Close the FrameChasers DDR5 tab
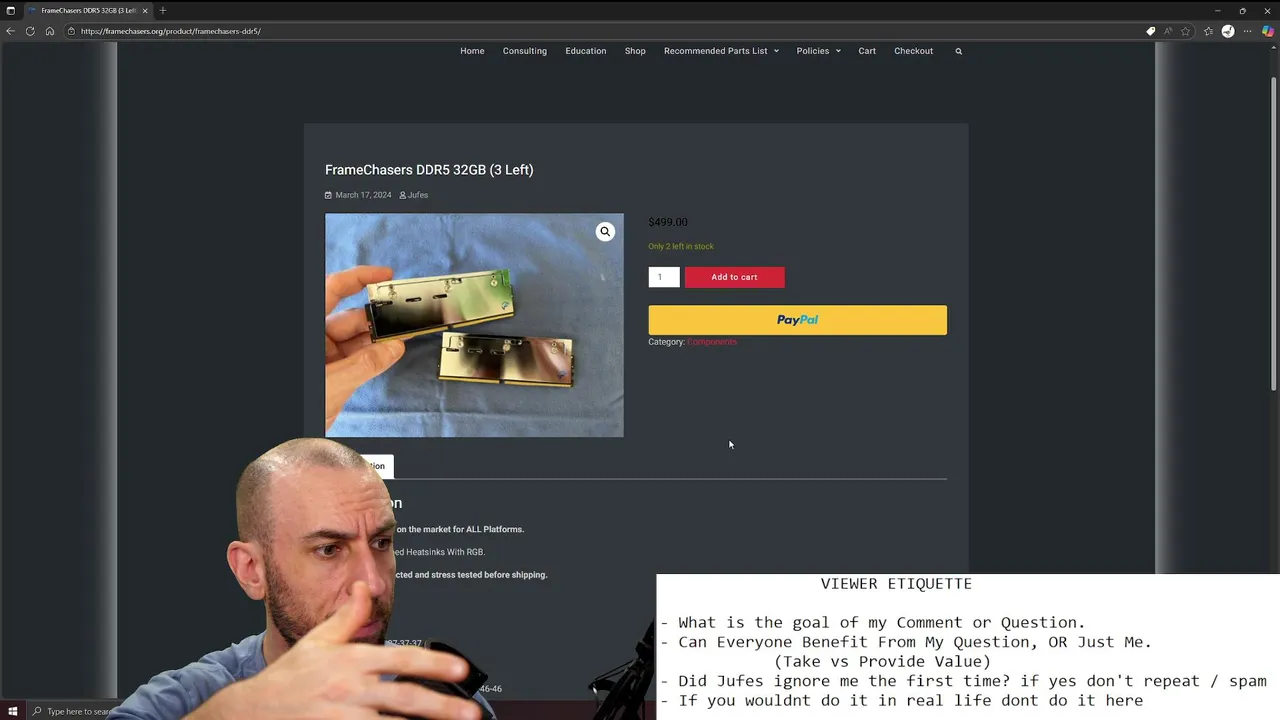The height and width of the screenshot is (720, 1280). pyautogui.click(x=145, y=10)
